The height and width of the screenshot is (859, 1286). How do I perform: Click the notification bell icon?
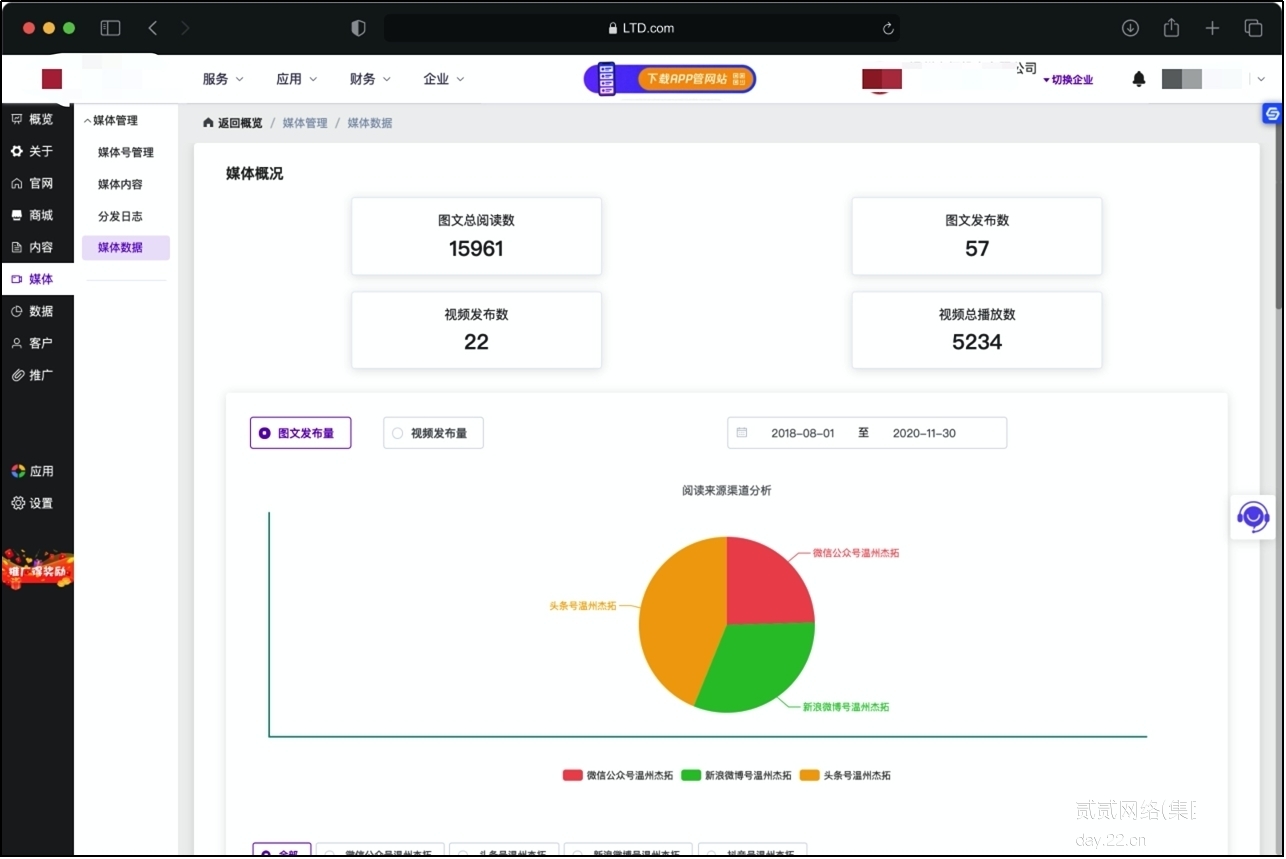click(1138, 79)
